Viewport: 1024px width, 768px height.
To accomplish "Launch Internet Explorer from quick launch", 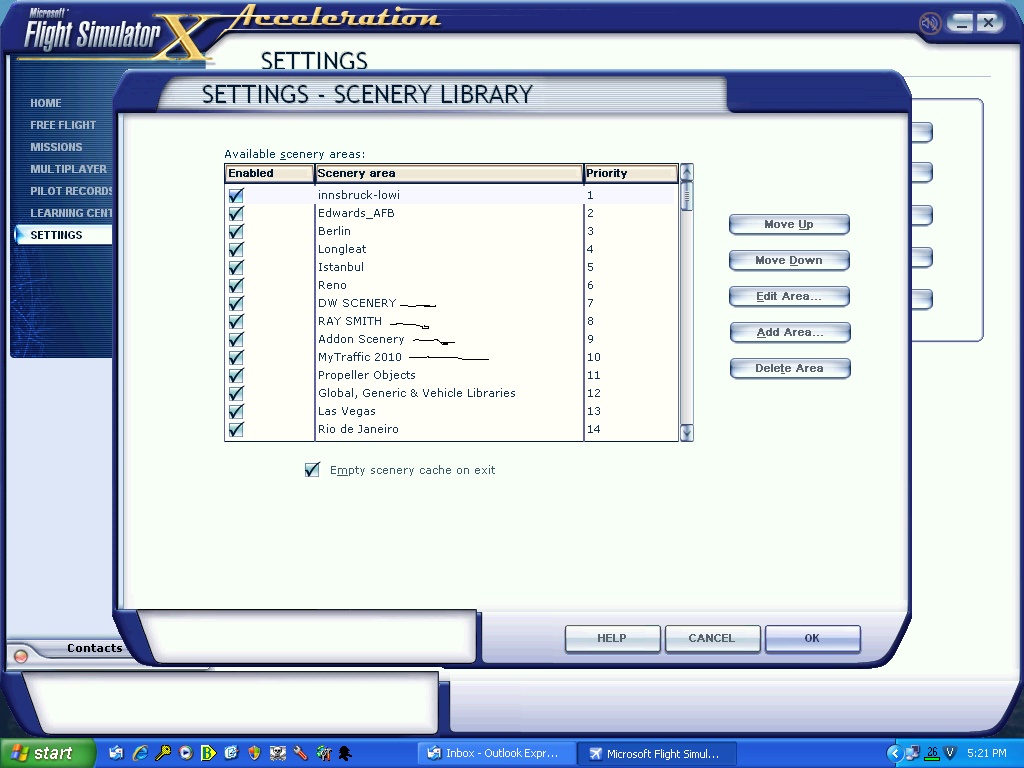I will 140,753.
